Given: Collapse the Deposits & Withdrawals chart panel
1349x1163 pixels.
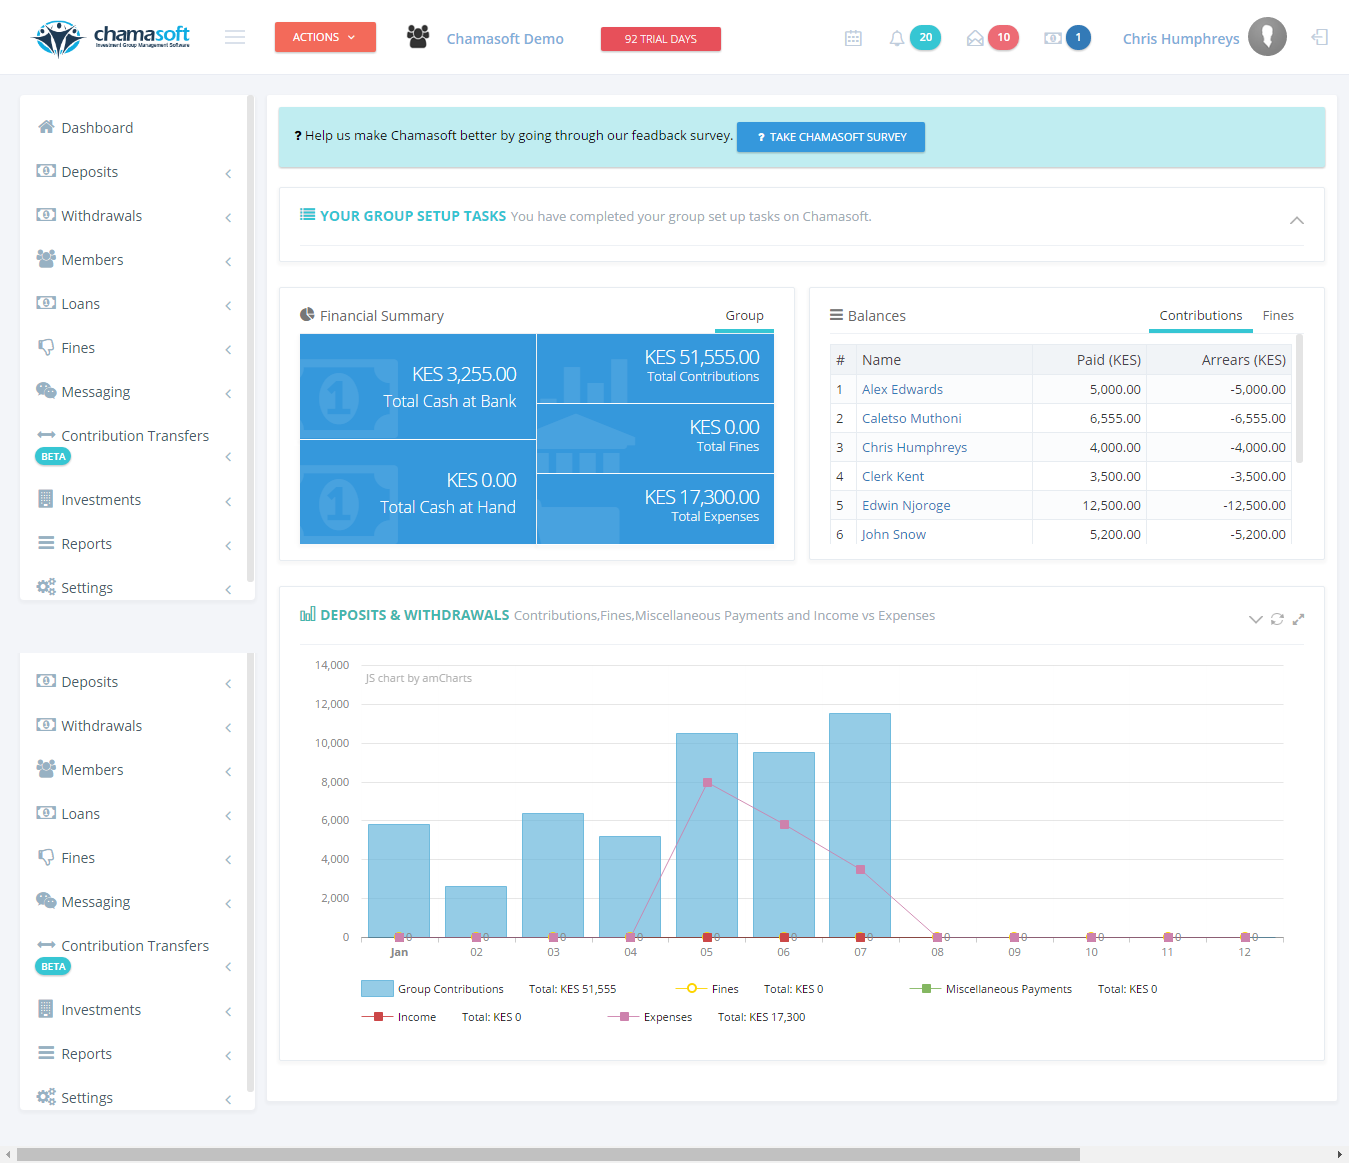Looking at the screenshot, I should [1256, 619].
